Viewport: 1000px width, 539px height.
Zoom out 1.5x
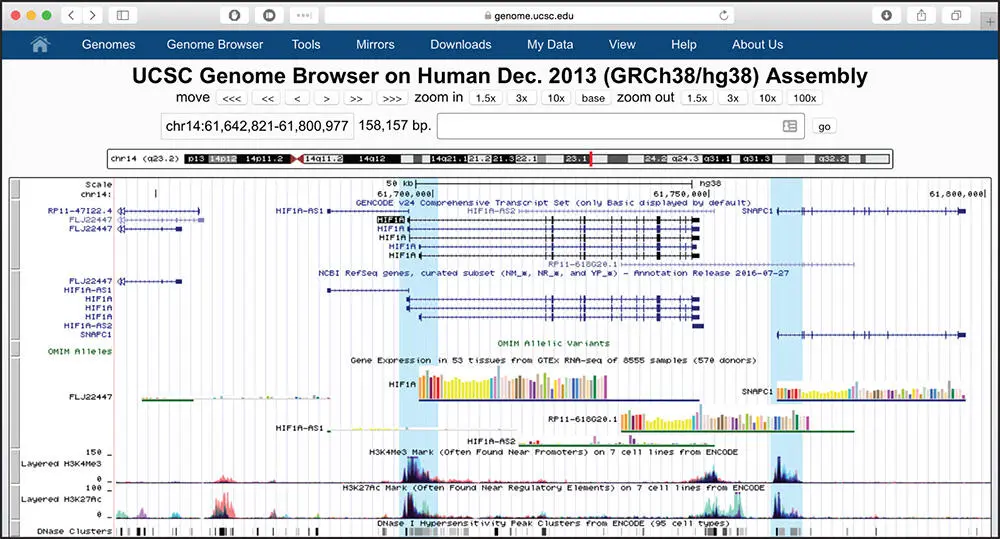pyautogui.click(x=697, y=98)
